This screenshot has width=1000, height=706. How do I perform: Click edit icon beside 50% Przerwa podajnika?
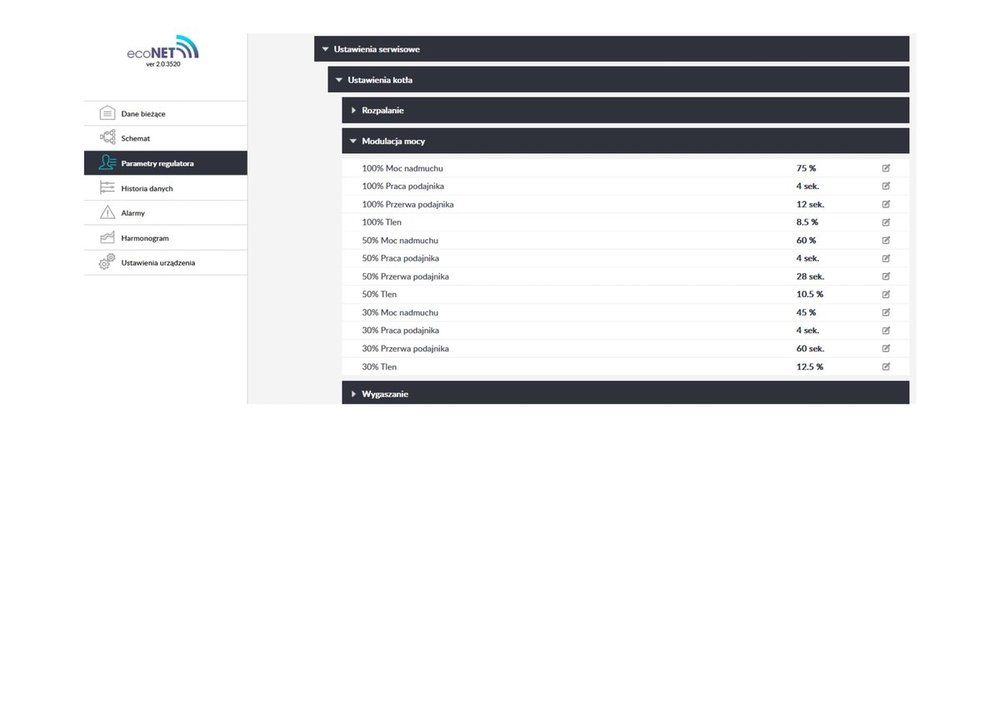pyautogui.click(x=886, y=276)
